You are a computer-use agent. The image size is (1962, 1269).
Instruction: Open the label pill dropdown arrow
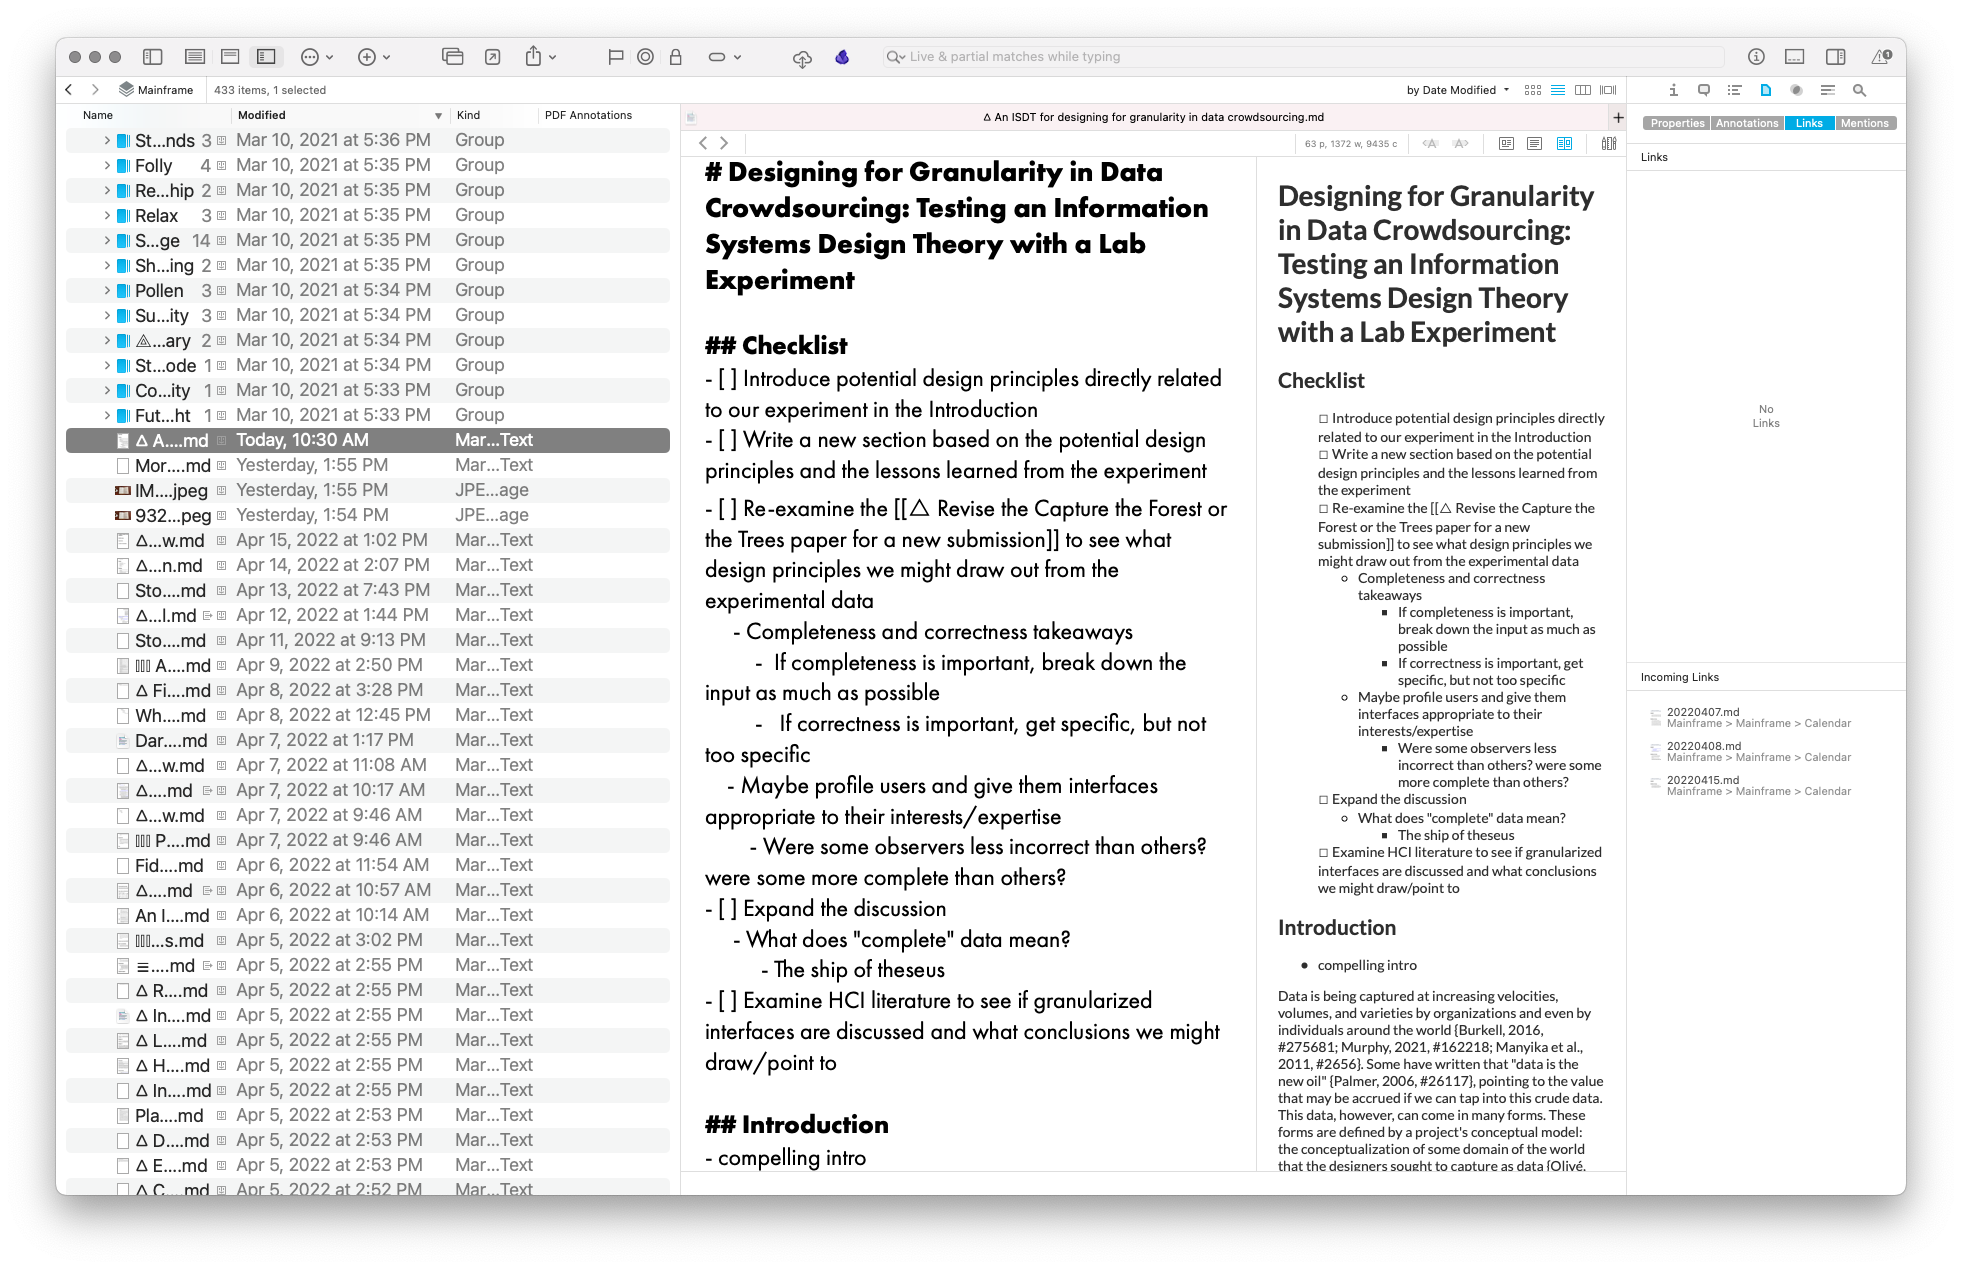pyautogui.click(x=738, y=57)
